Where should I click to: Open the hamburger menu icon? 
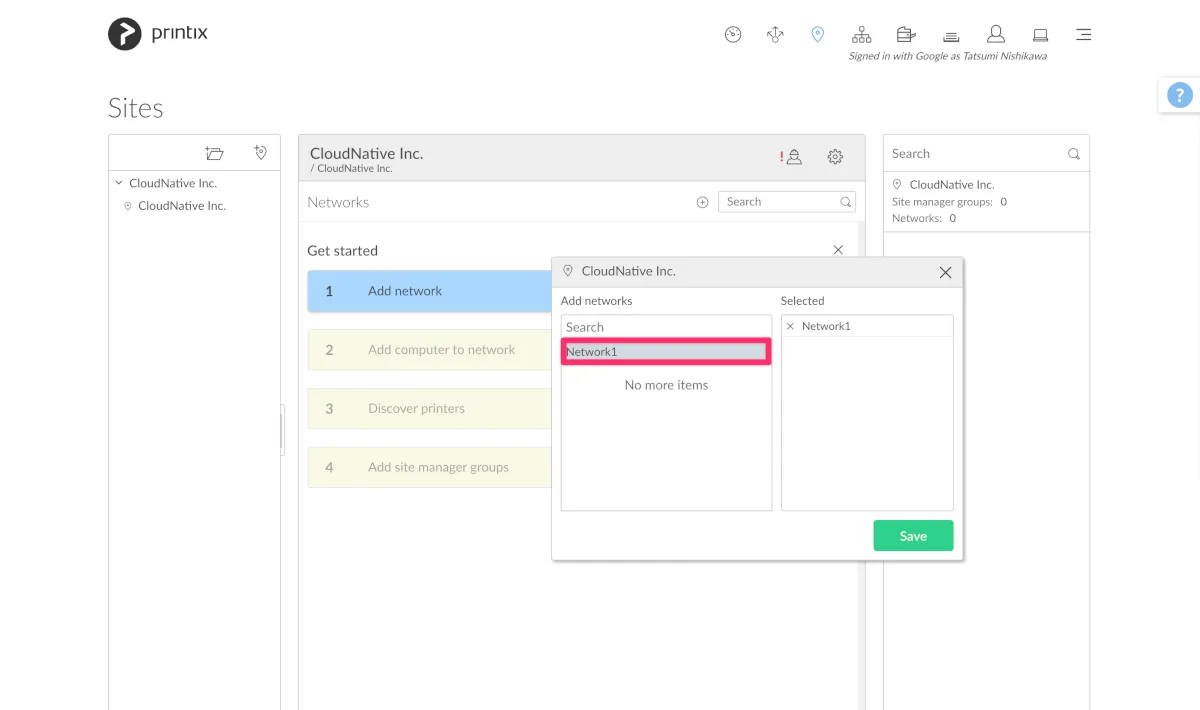[1083, 35]
